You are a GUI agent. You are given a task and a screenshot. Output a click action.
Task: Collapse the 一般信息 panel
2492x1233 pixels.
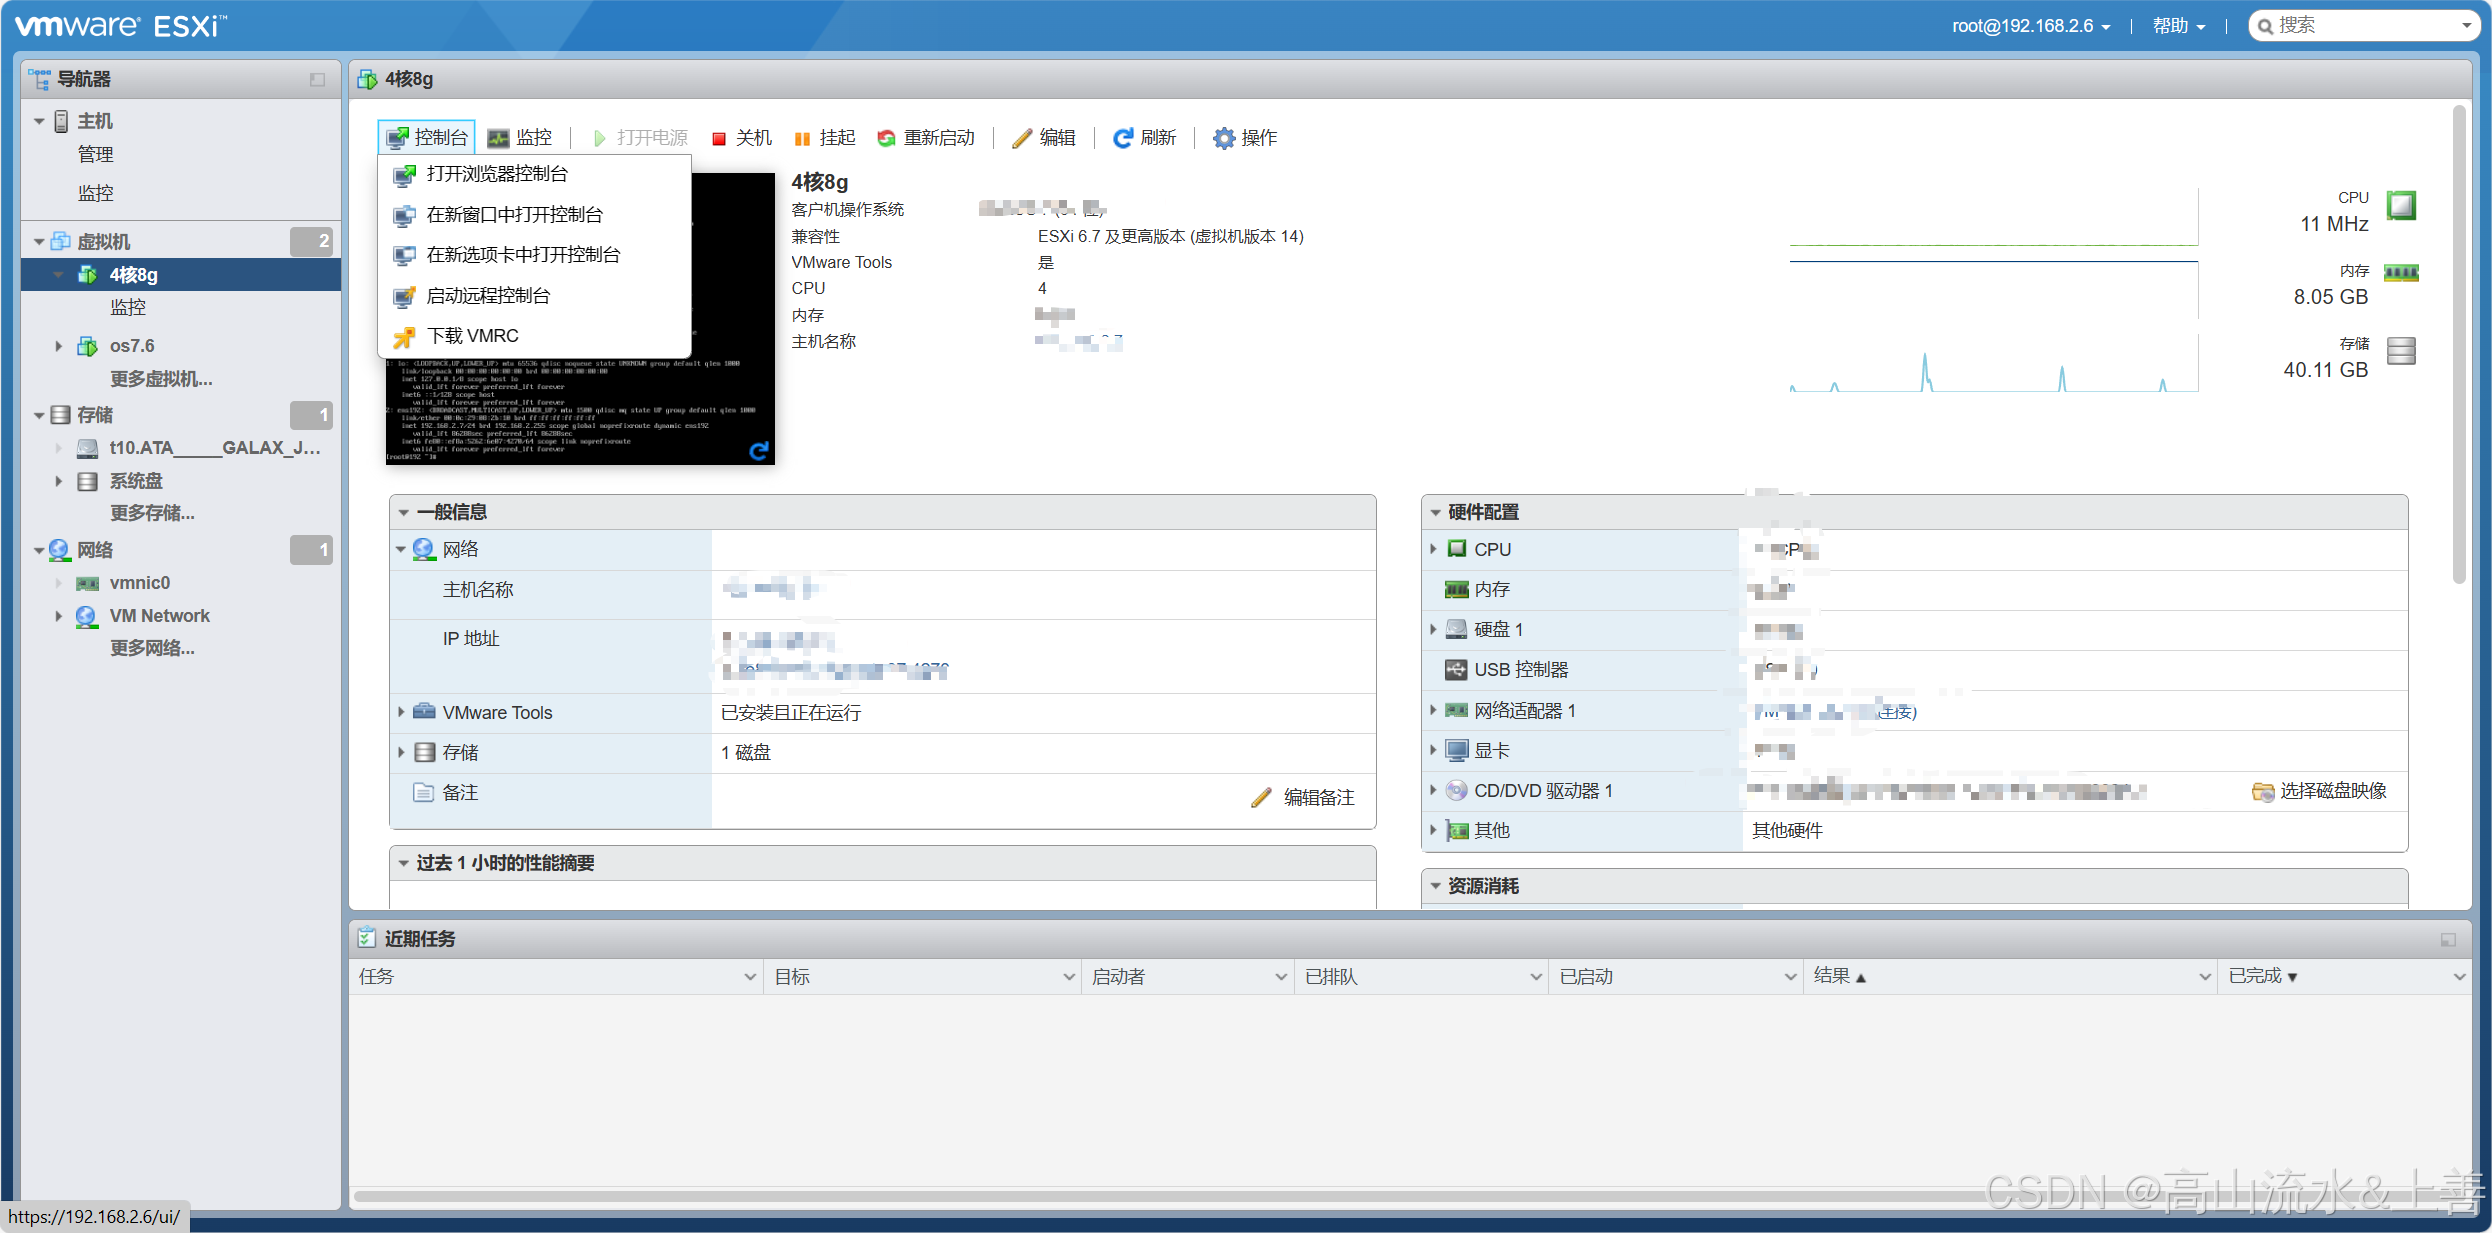(404, 512)
